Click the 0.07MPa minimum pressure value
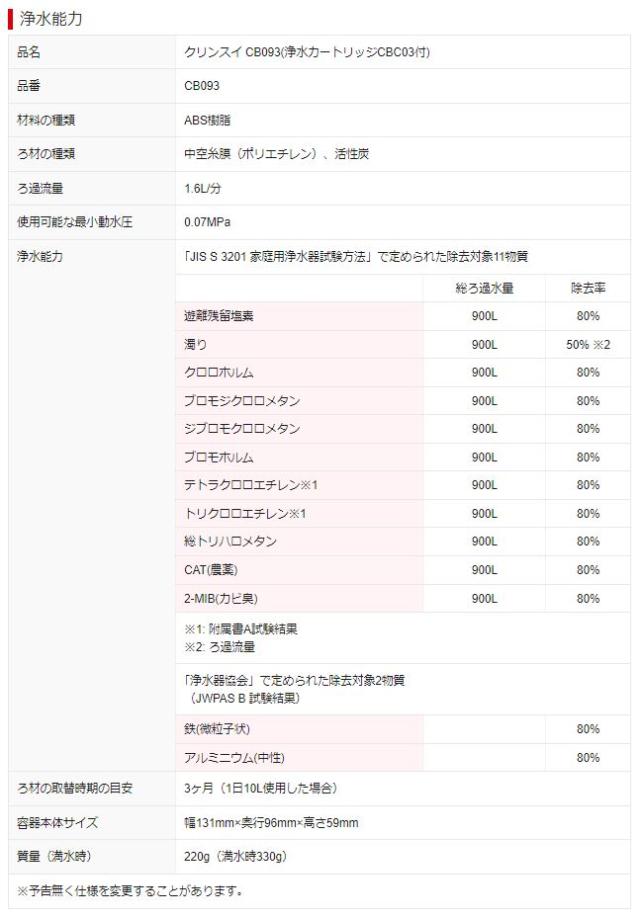The height and width of the screenshot is (919, 640). tap(208, 222)
